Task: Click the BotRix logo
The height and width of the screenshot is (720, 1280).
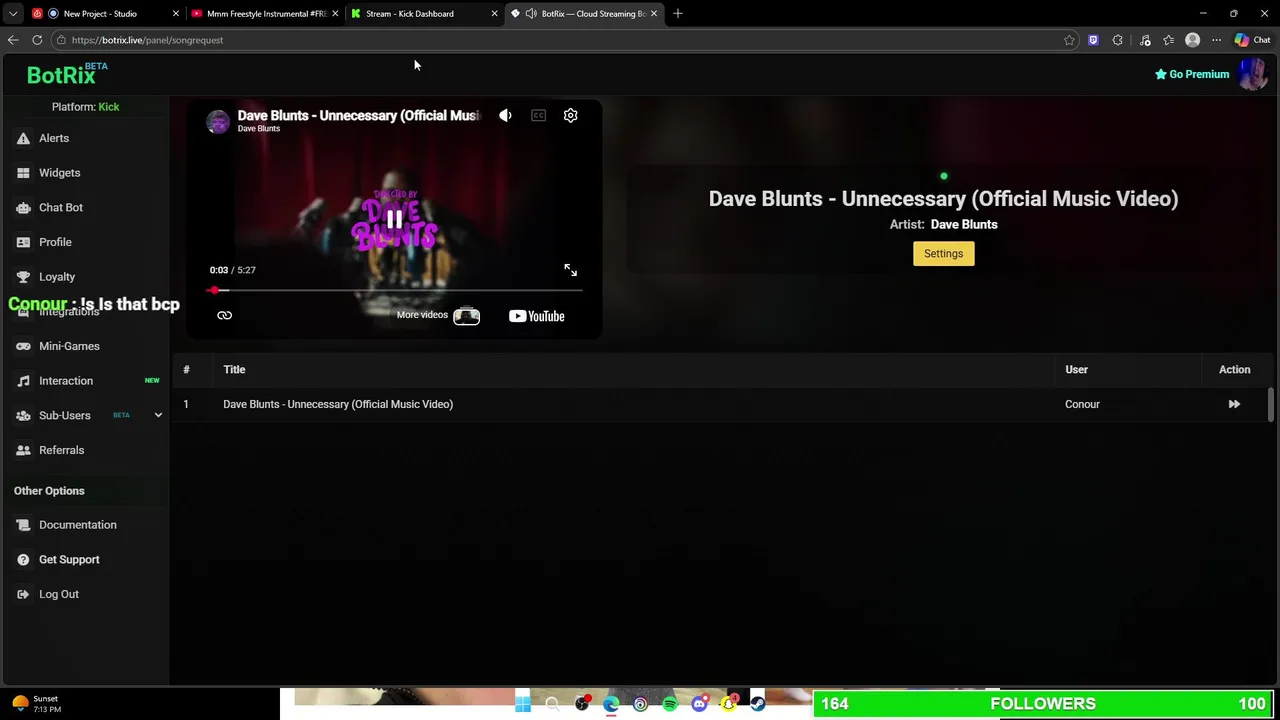Action: point(66,74)
